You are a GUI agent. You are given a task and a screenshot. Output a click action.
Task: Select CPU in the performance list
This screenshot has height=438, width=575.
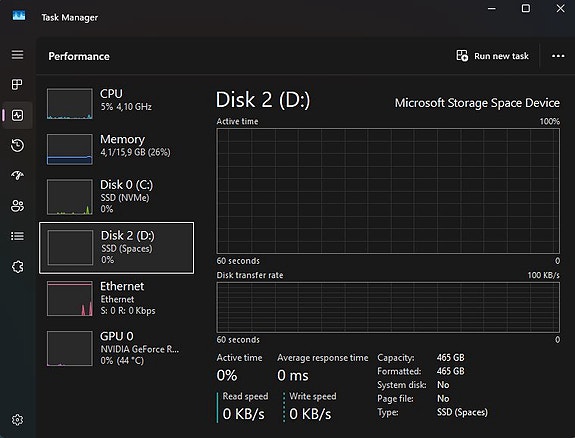[117, 103]
